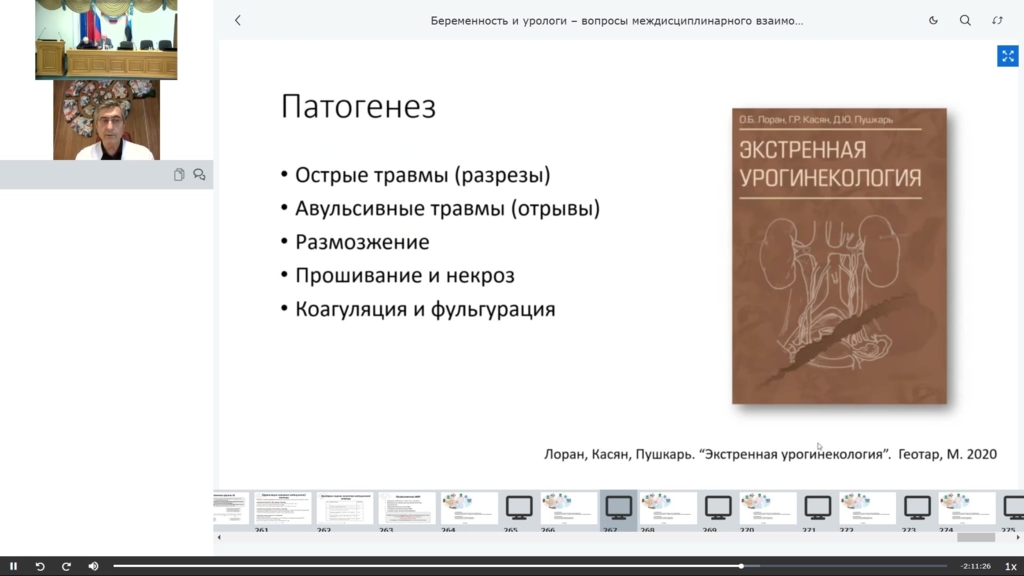Click the skip forward icon
This screenshot has width=1024, height=576.
(66, 566)
